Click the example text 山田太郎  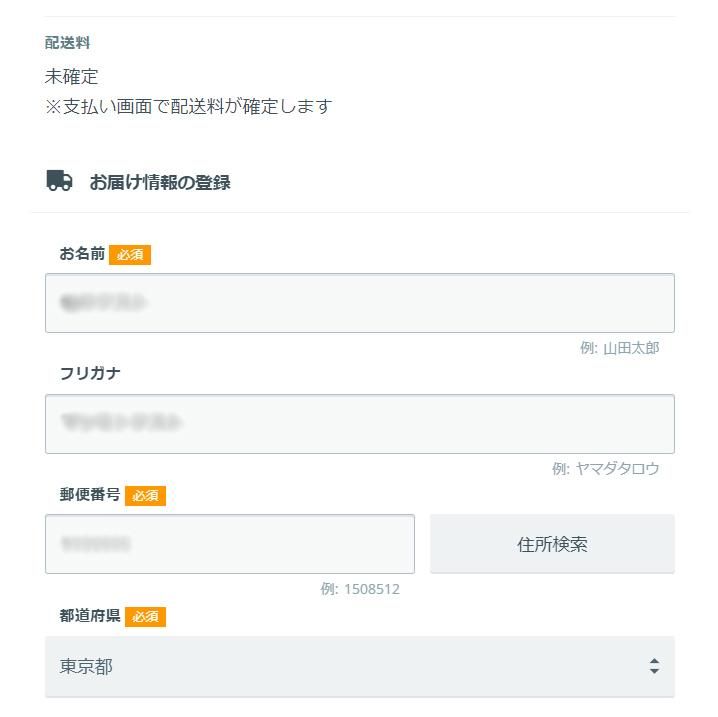click(x=630, y=348)
